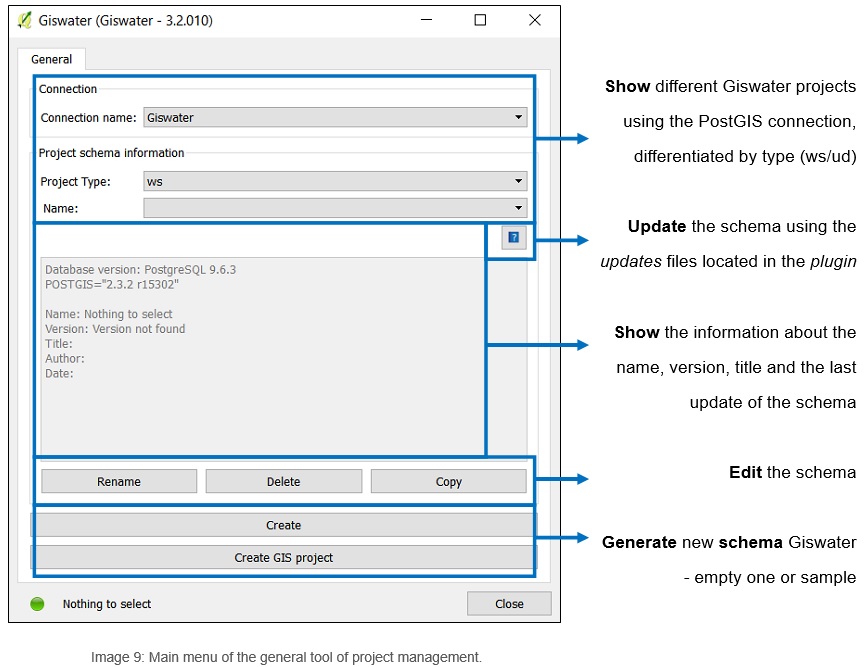868x667 pixels.
Task: Click the green status indicator circle
Action: [37, 604]
